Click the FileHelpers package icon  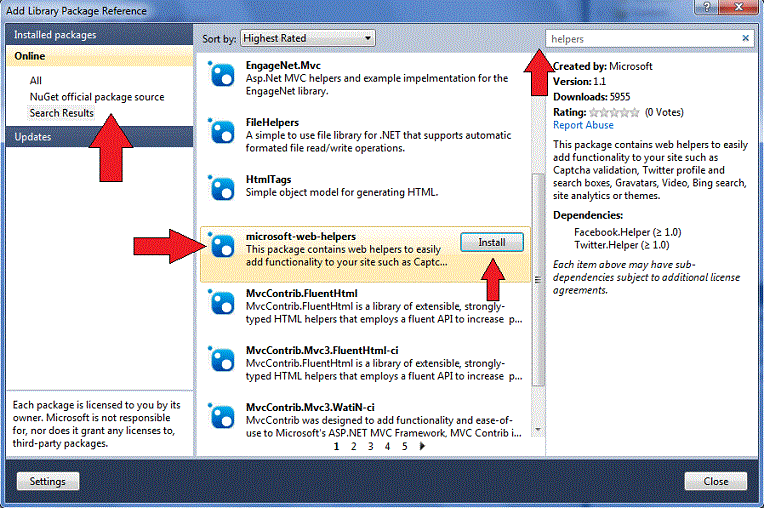click(222, 132)
